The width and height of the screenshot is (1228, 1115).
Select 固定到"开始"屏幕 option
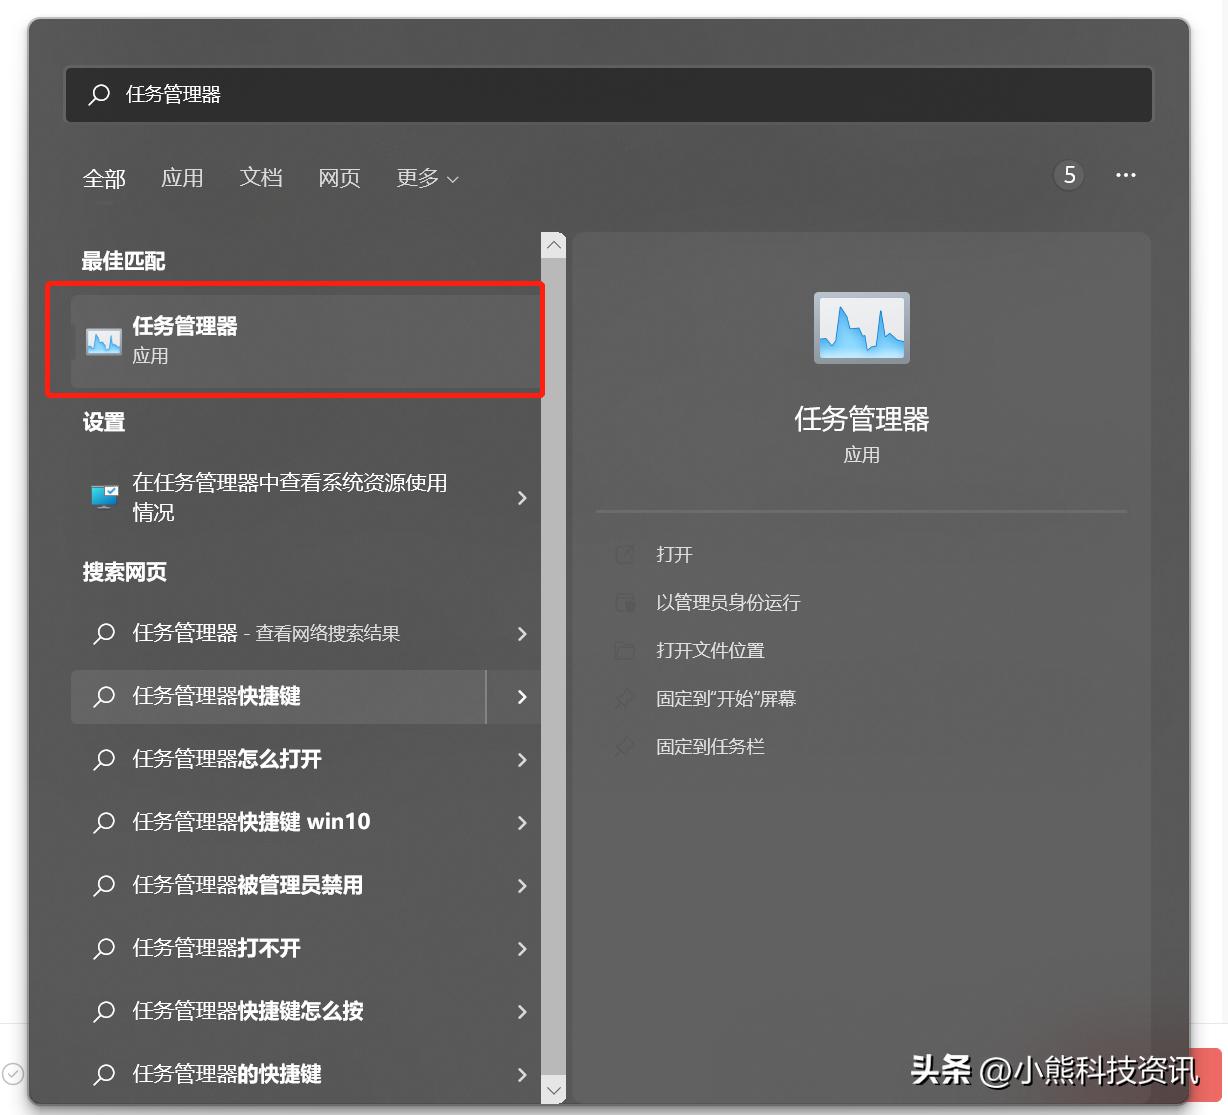pos(725,698)
